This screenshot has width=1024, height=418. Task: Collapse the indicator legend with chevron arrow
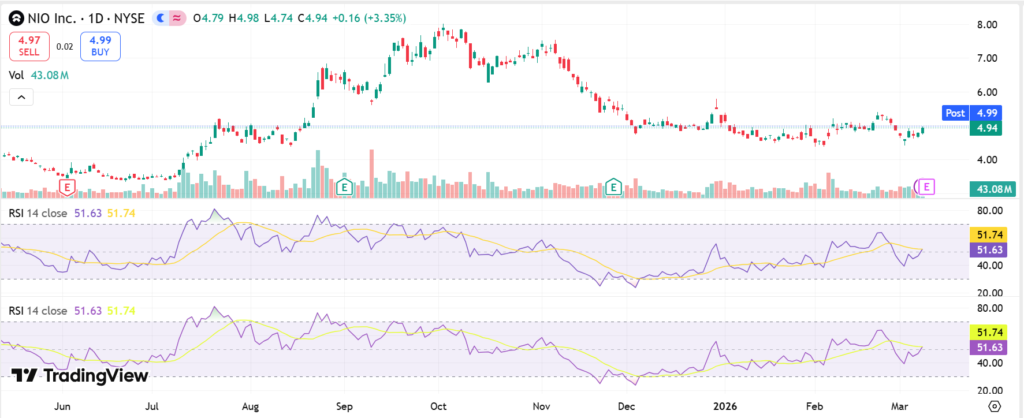[19, 97]
